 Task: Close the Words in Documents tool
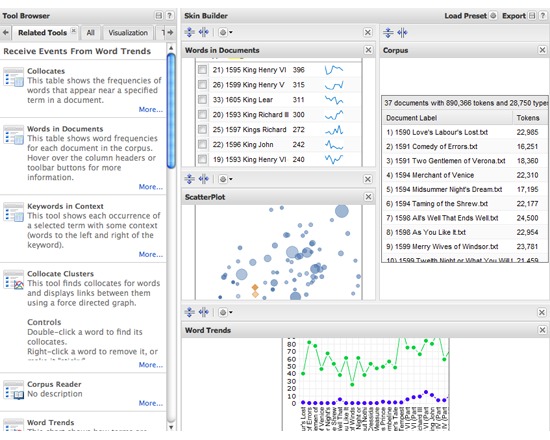[368, 50]
